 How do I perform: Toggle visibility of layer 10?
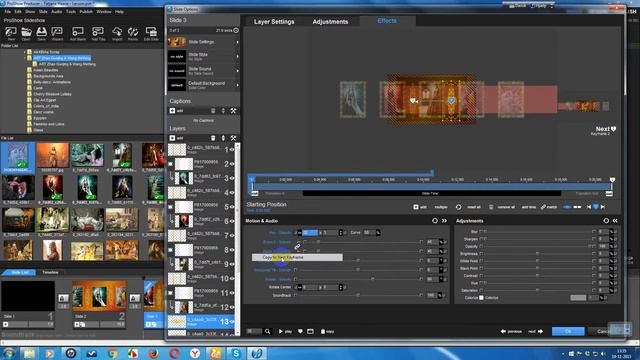(x=232, y=279)
